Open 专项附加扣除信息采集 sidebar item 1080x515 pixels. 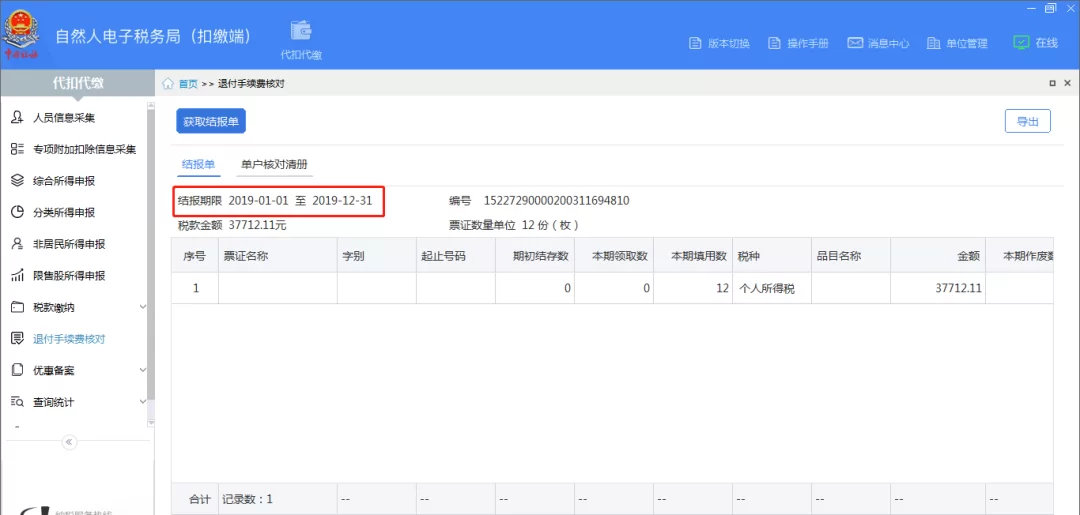(84, 150)
